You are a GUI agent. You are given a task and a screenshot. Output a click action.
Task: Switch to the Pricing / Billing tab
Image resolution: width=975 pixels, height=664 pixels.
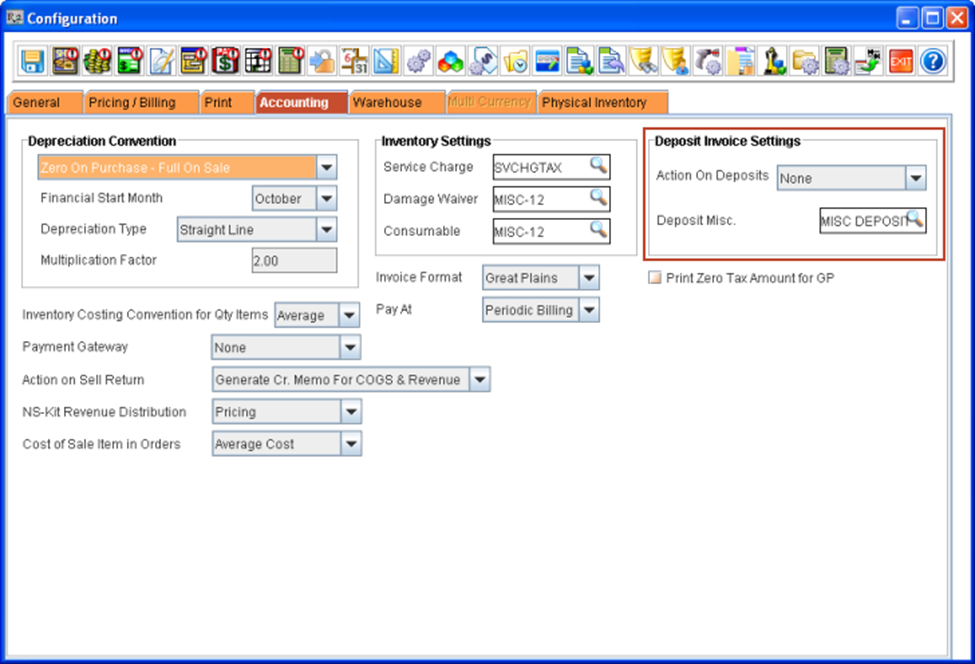tap(132, 102)
